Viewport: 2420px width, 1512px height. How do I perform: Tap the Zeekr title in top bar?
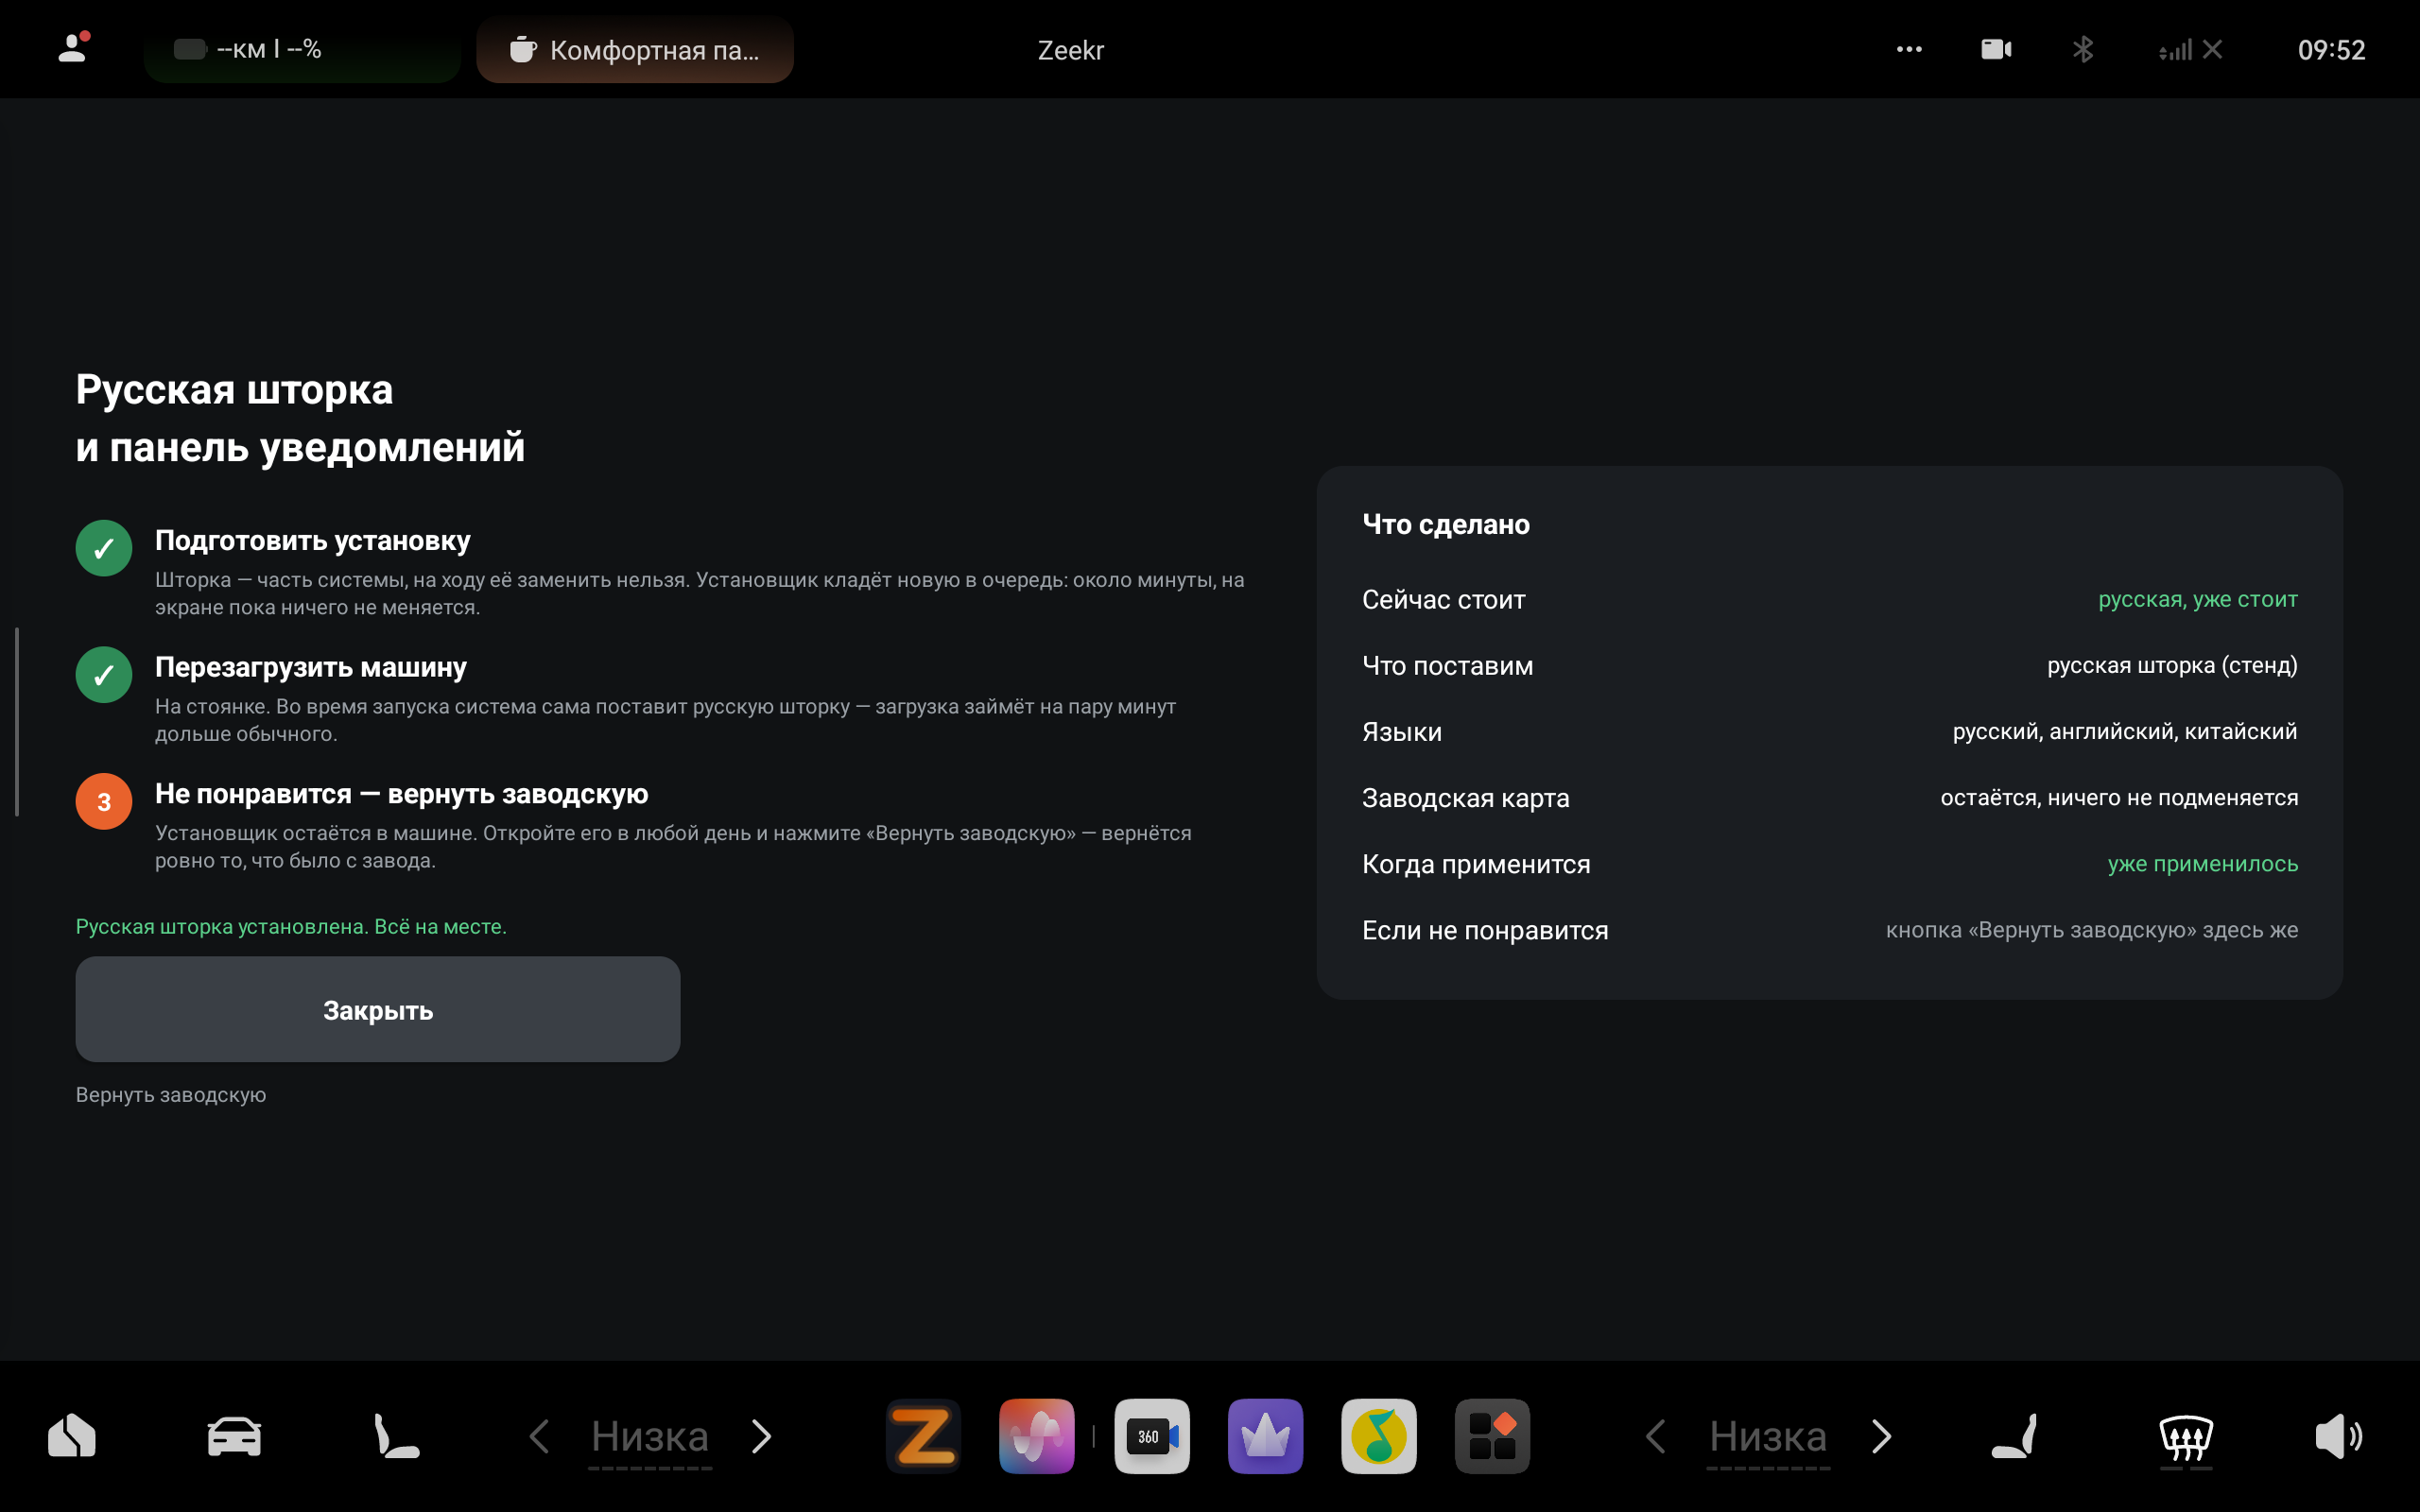[x=1070, y=50]
